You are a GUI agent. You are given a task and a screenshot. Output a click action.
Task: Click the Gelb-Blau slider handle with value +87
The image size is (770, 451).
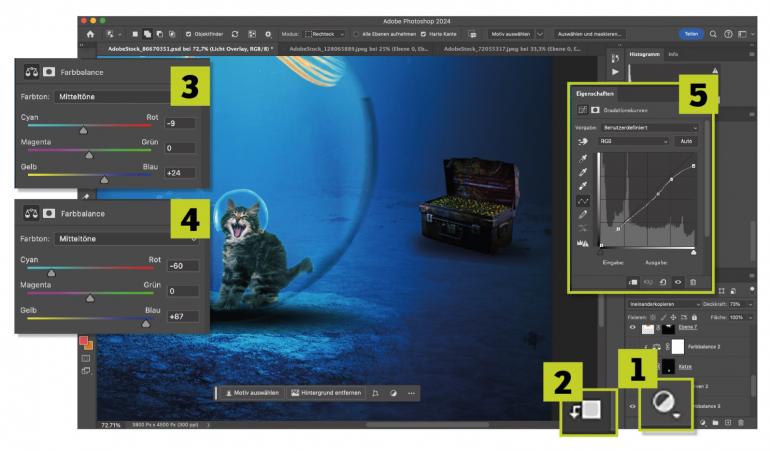tap(146, 324)
